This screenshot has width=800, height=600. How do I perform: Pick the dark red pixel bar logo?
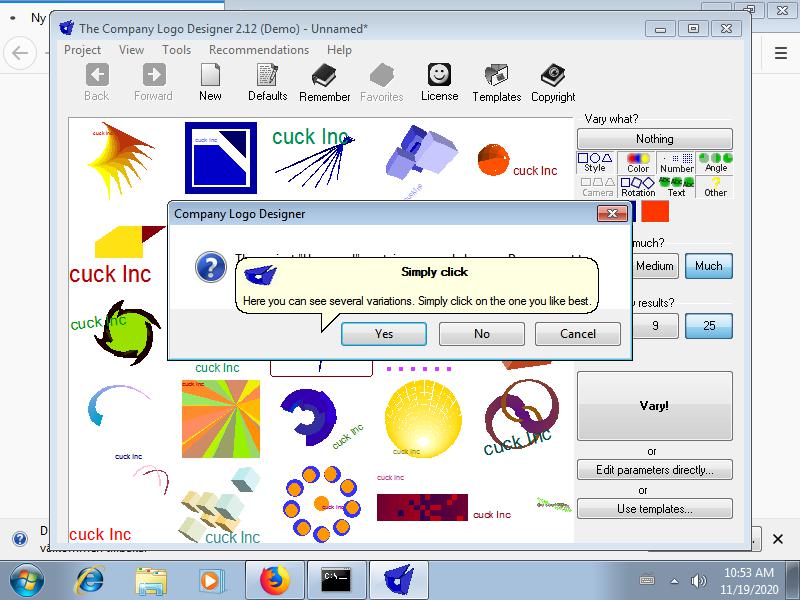pos(422,507)
